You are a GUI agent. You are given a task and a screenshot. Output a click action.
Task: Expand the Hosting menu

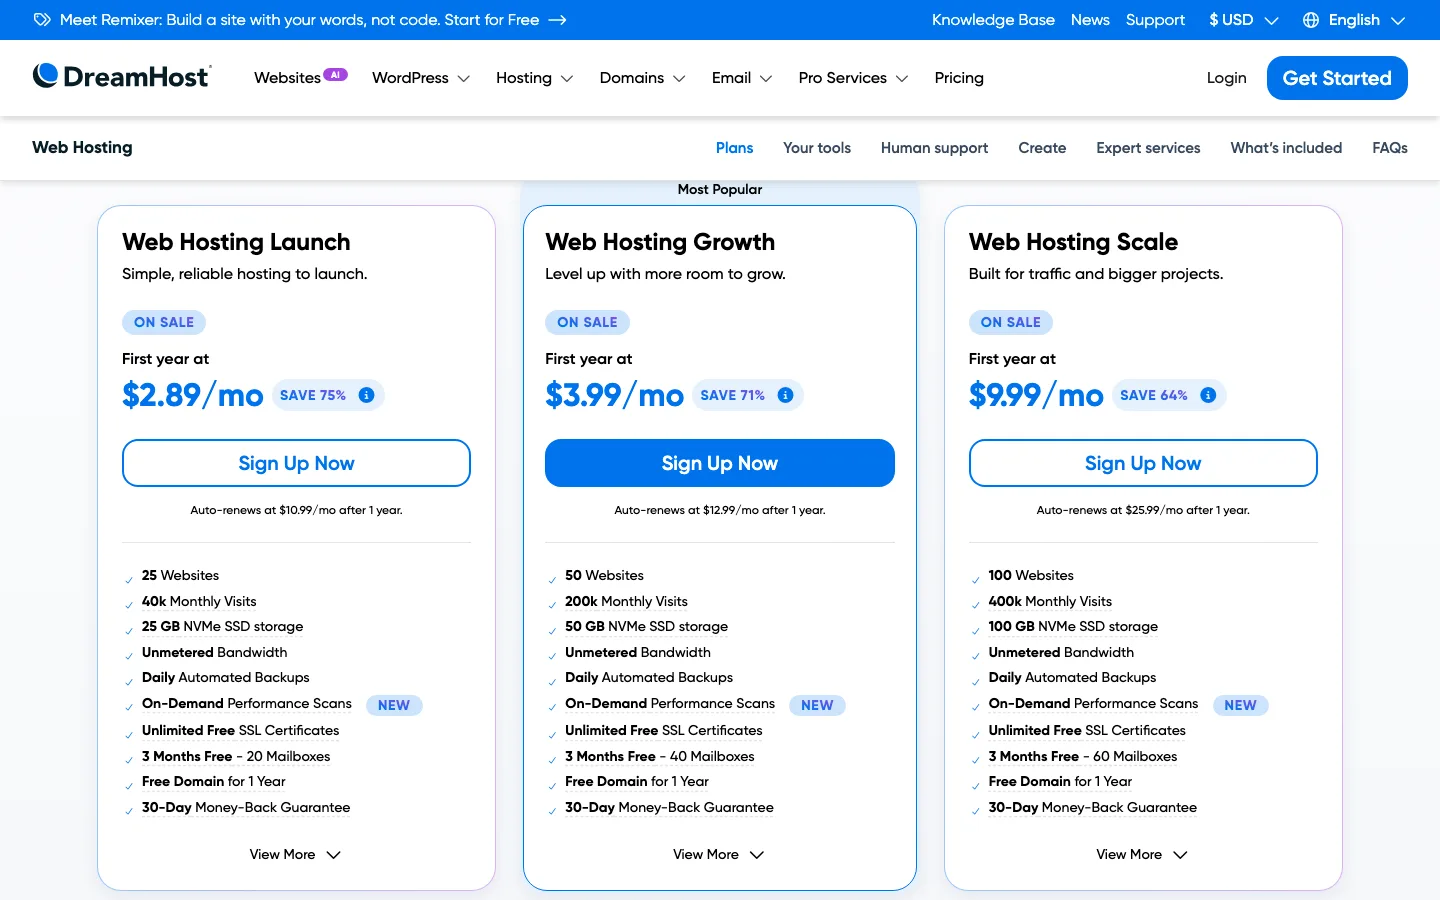pos(535,78)
